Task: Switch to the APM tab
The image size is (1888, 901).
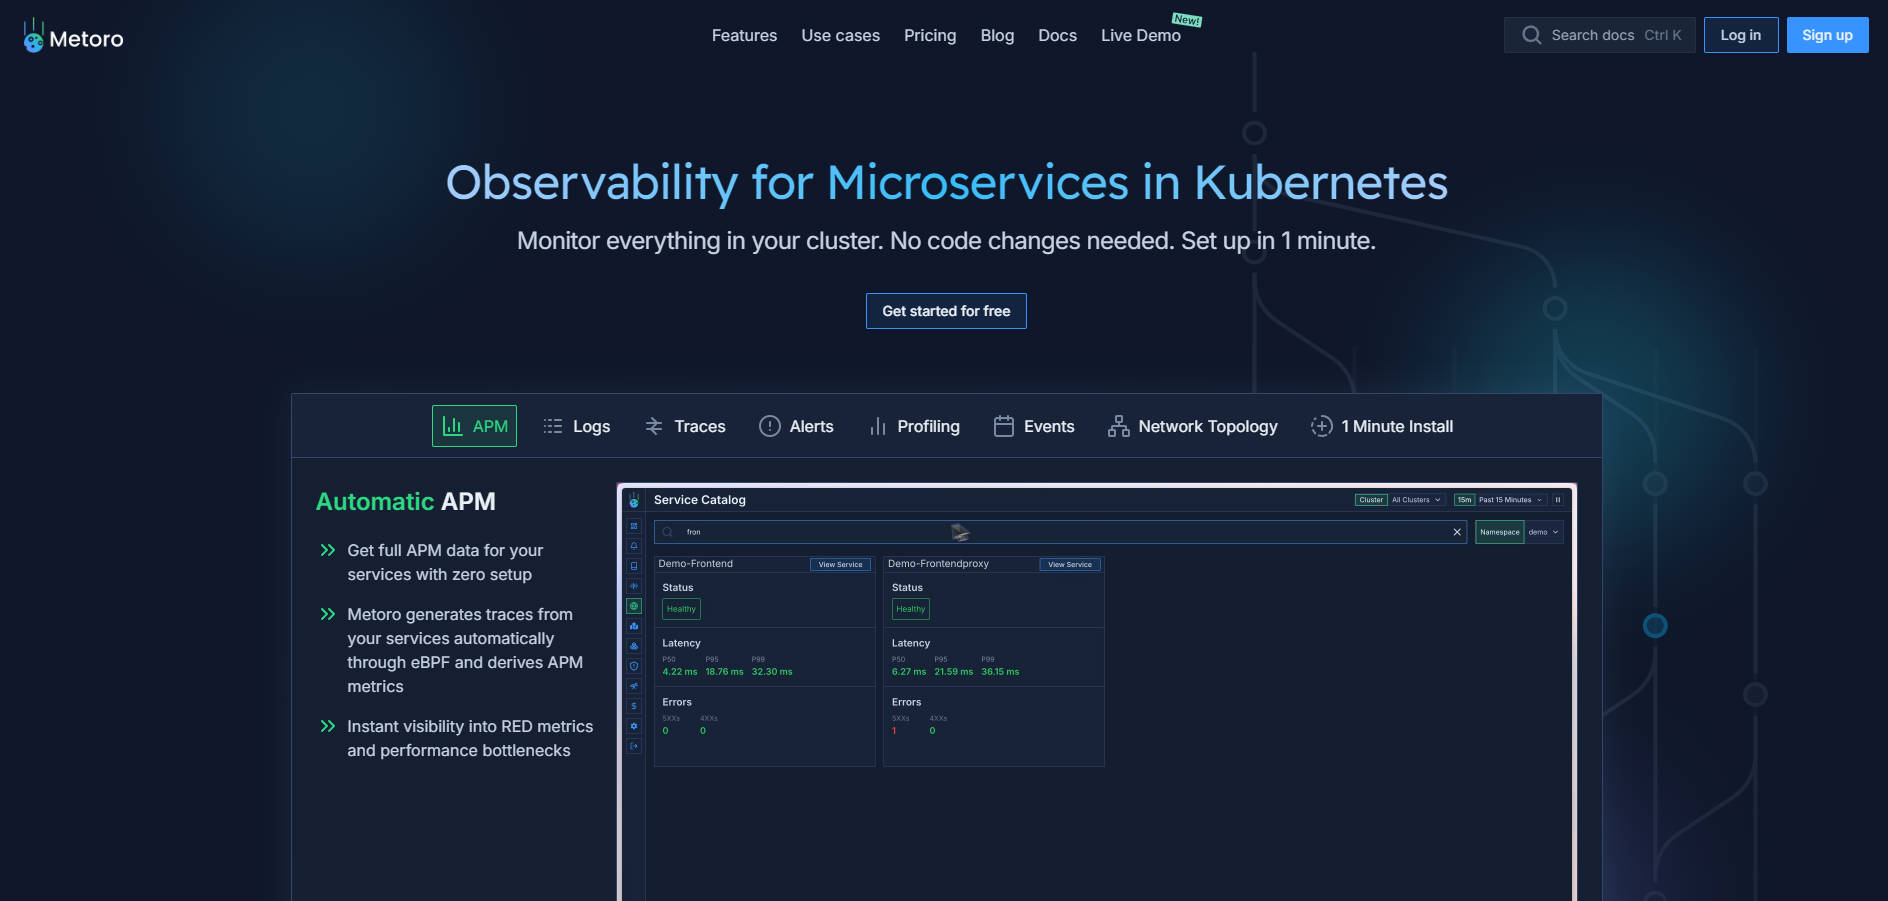Action: pos(474,426)
